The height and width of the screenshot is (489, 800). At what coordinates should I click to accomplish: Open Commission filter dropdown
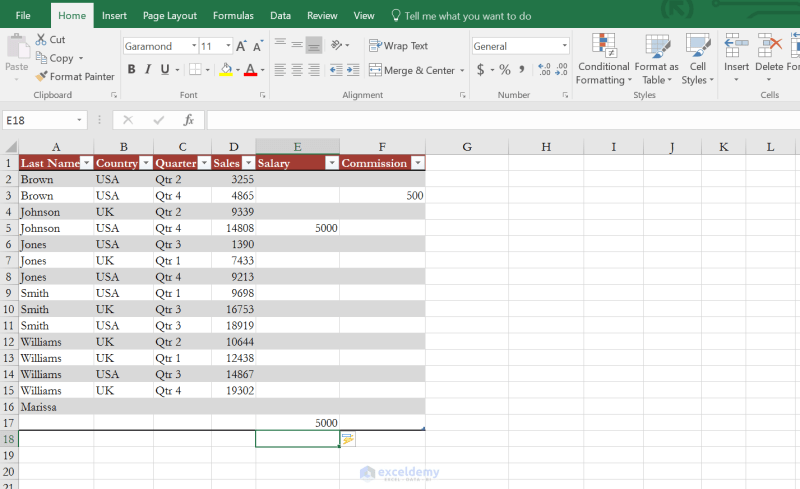pos(418,163)
